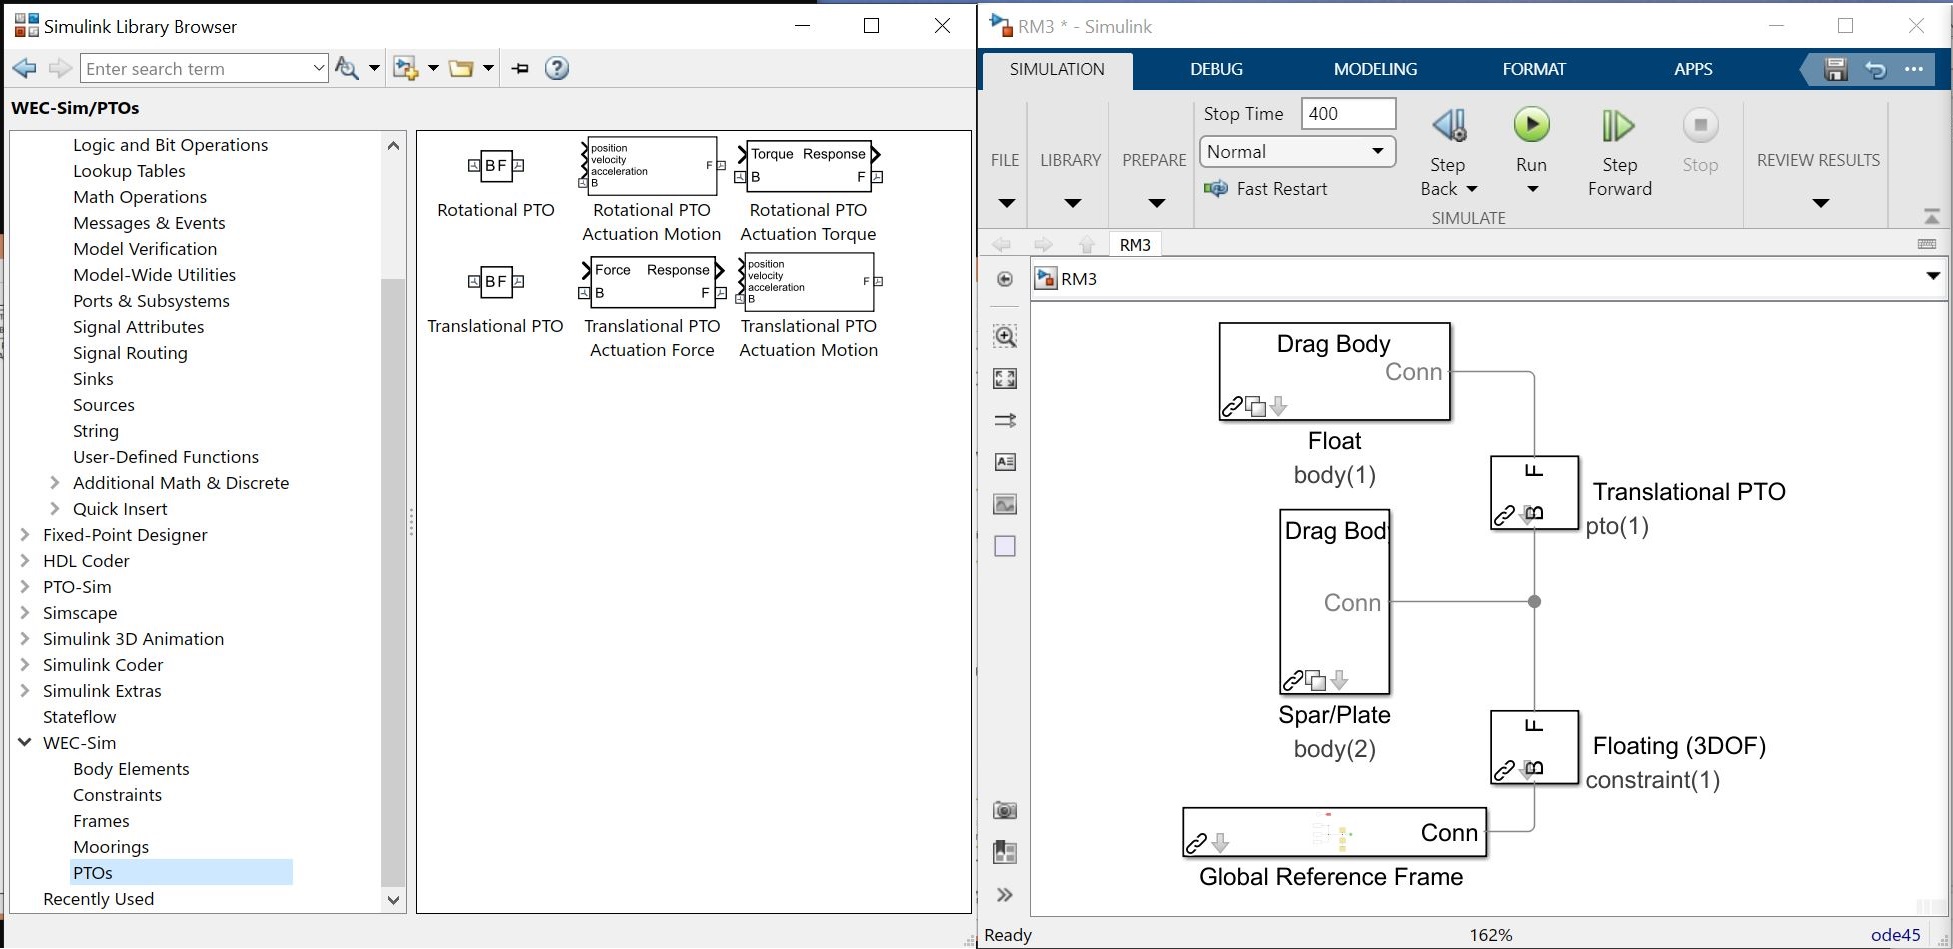Screen dimensions: 1953x949
Task: Click the search binoculars icon in Library Browser
Action: pos(347,68)
